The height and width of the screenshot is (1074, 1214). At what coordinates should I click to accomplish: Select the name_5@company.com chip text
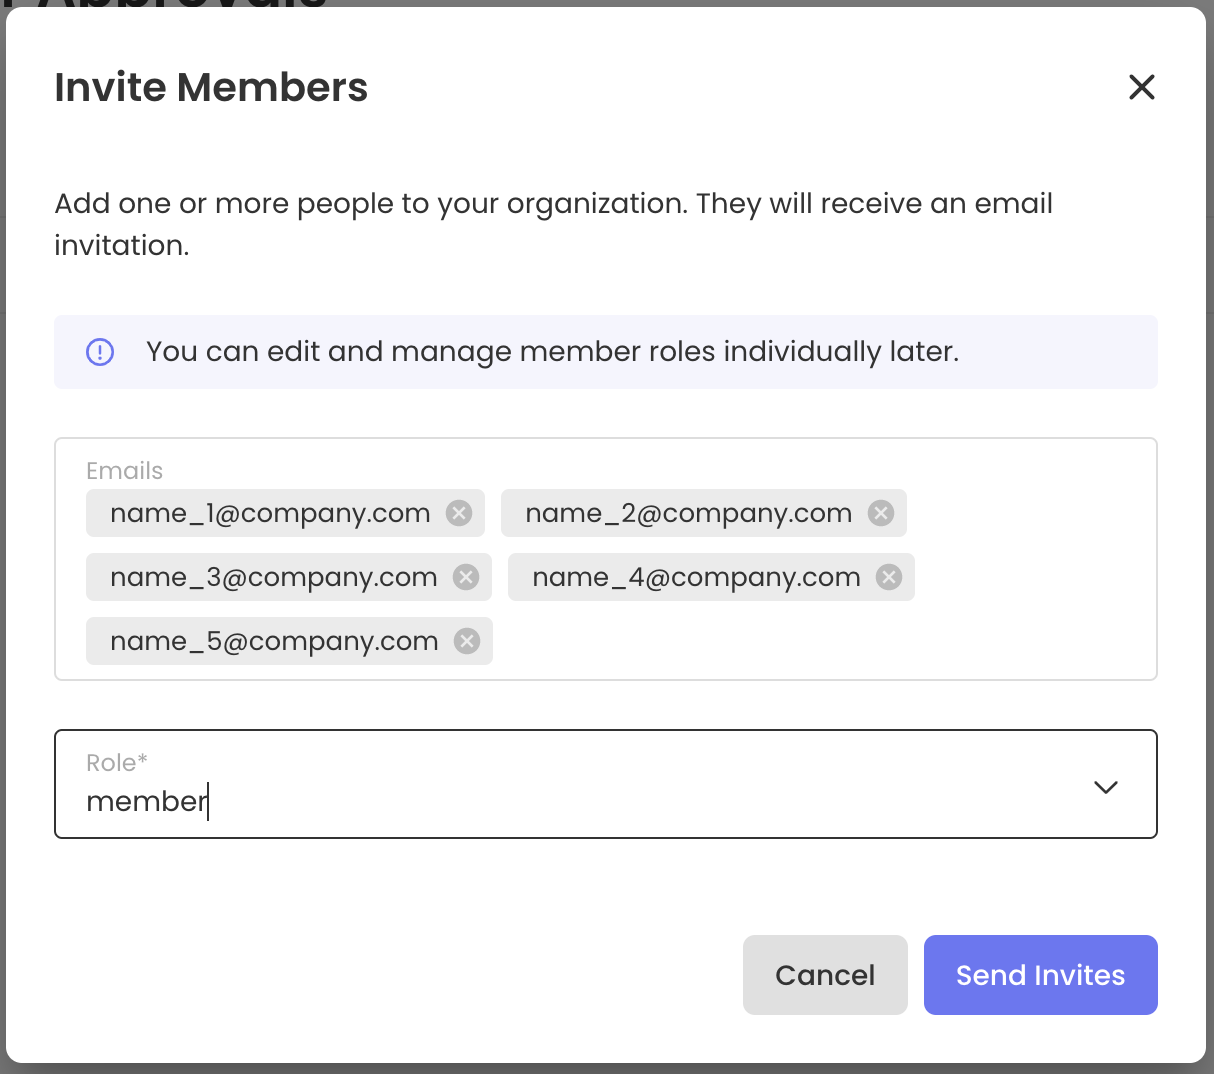click(274, 641)
